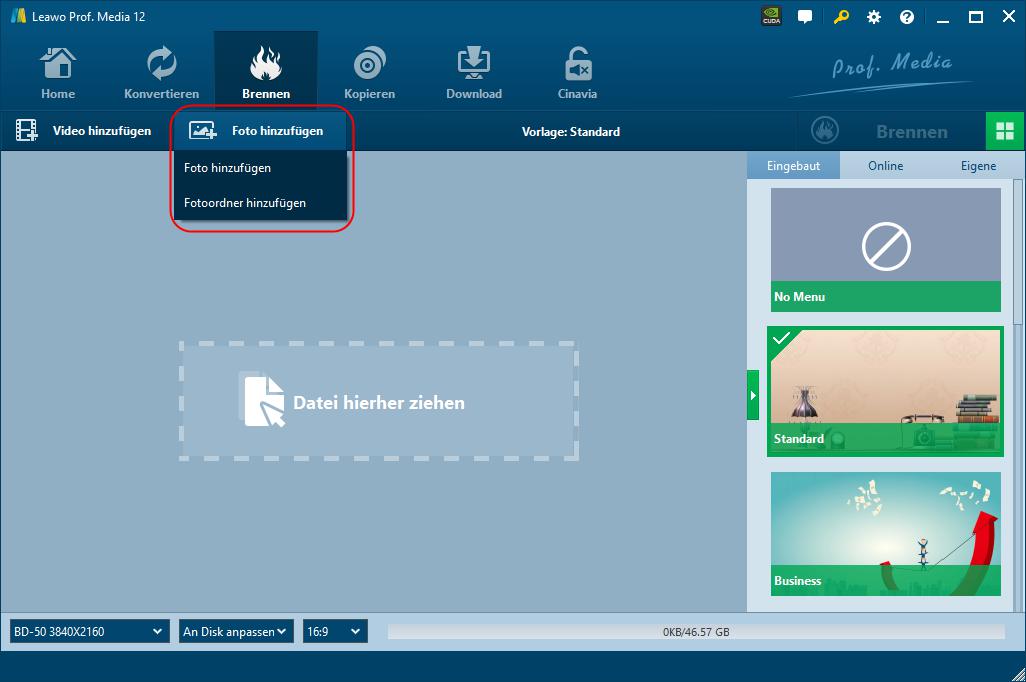Select the Standard menu template
This screenshot has height=682, width=1026.
click(x=885, y=391)
